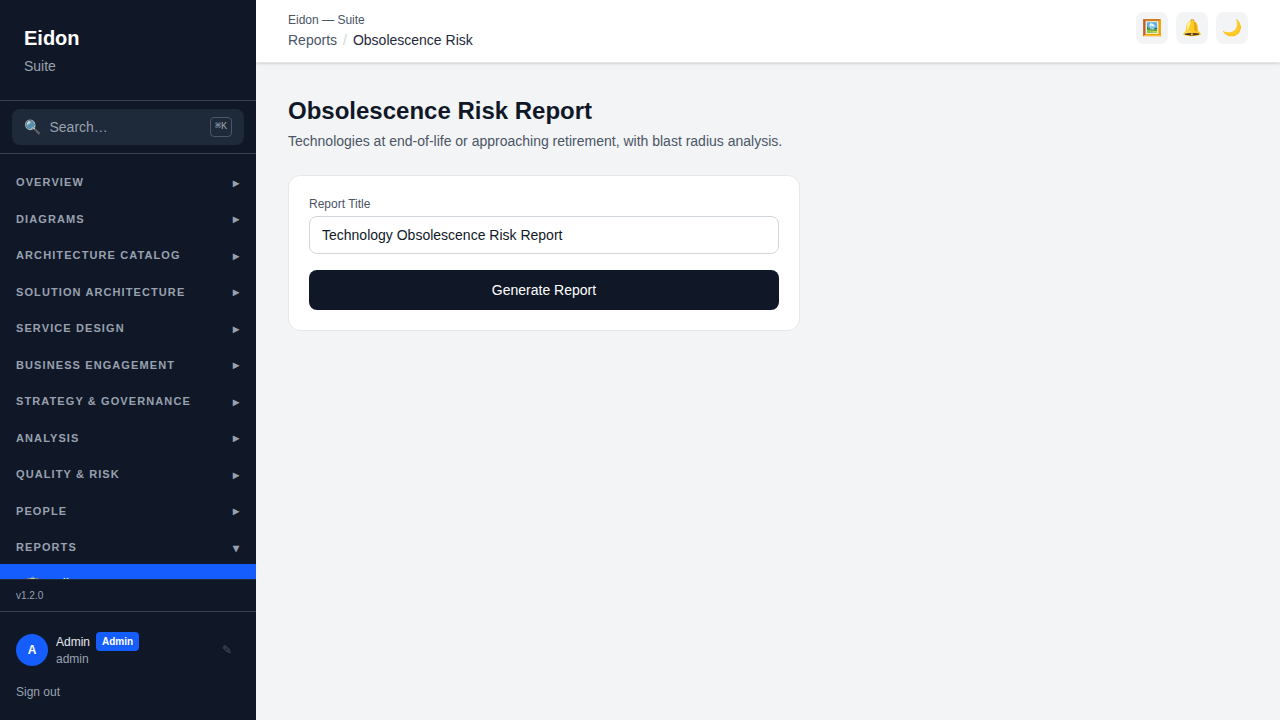Toggle dark mode moon icon
The image size is (1280, 720).
pyautogui.click(x=1232, y=28)
